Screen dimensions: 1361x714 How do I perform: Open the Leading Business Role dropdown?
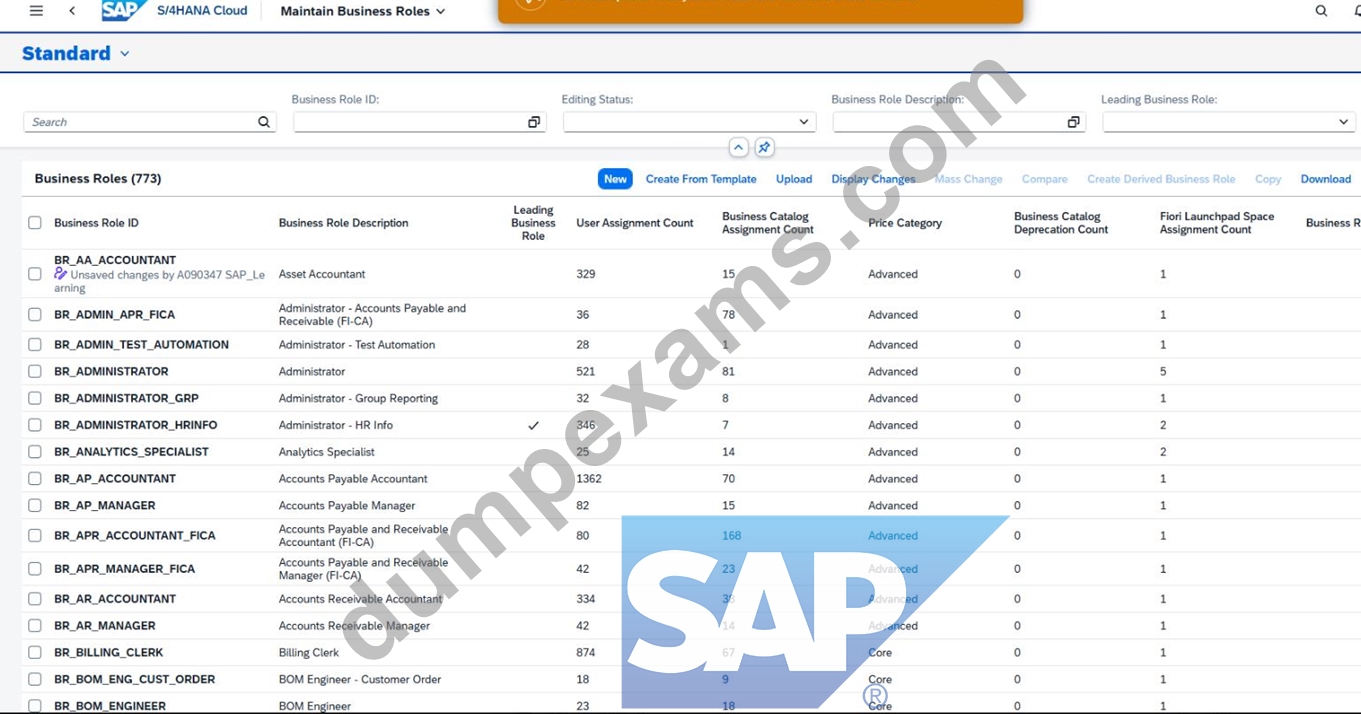coord(1343,122)
